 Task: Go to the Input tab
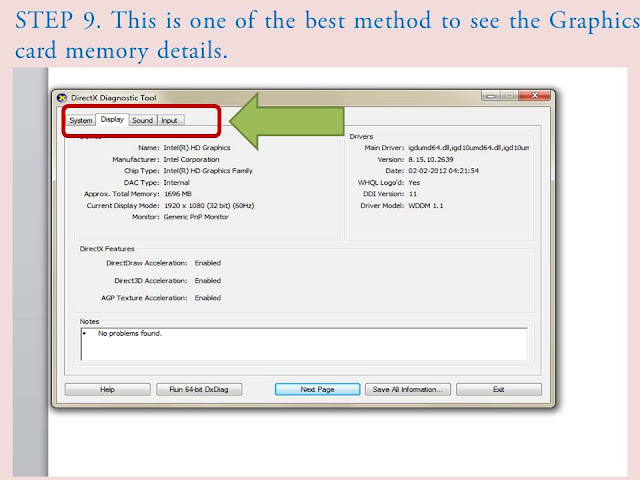coord(169,120)
